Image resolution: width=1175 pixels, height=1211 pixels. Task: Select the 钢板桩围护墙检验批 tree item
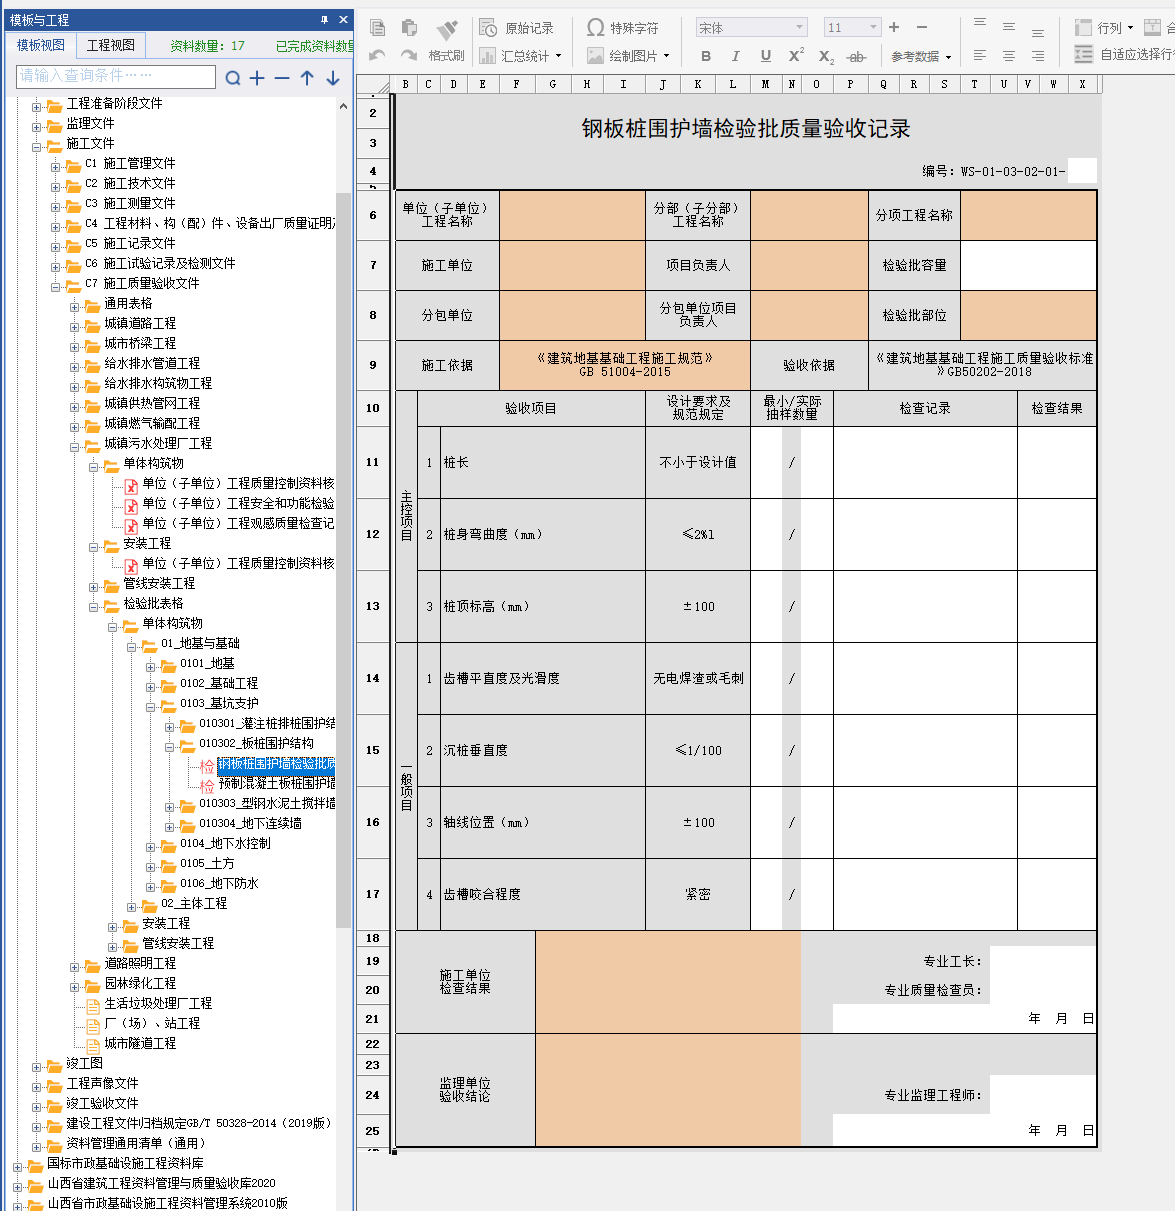(x=276, y=764)
